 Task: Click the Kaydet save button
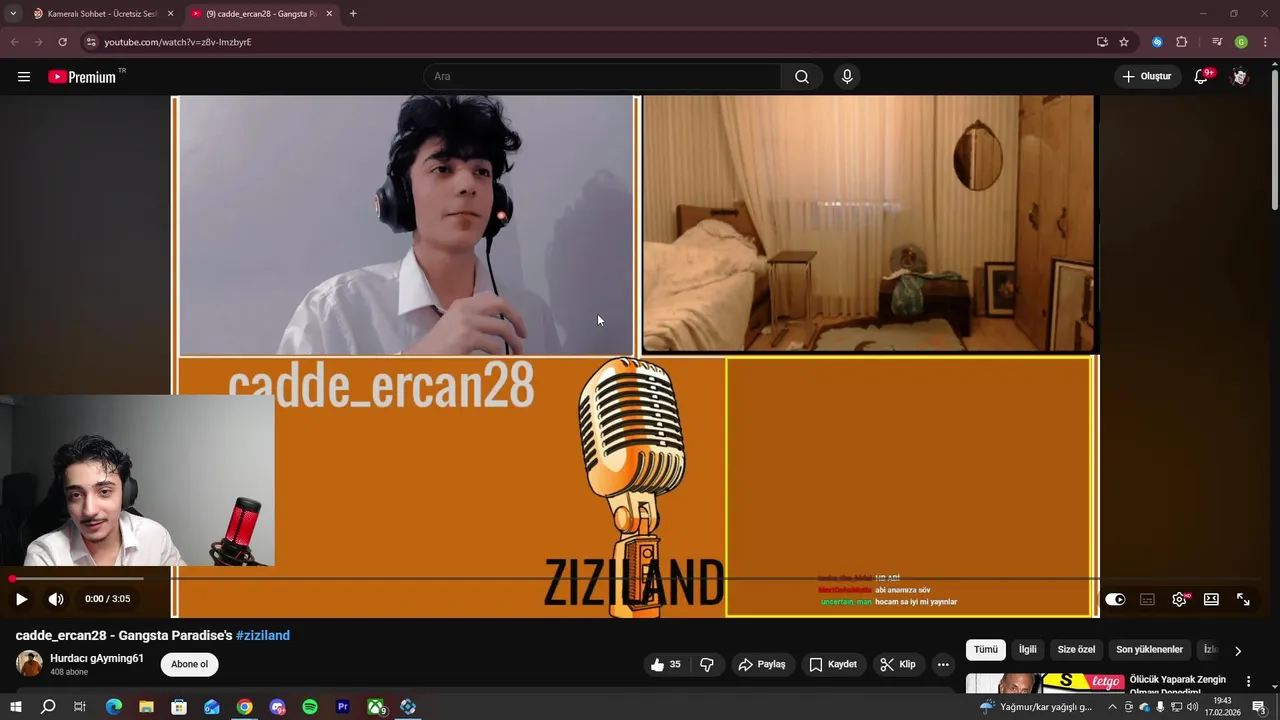click(x=833, y=664)
